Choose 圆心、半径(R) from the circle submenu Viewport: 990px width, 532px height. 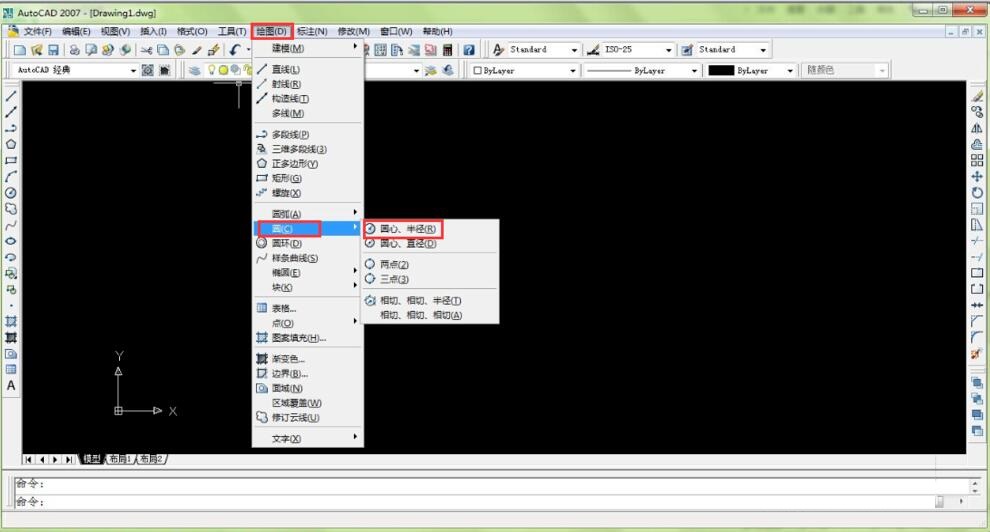tap(407, 229)
